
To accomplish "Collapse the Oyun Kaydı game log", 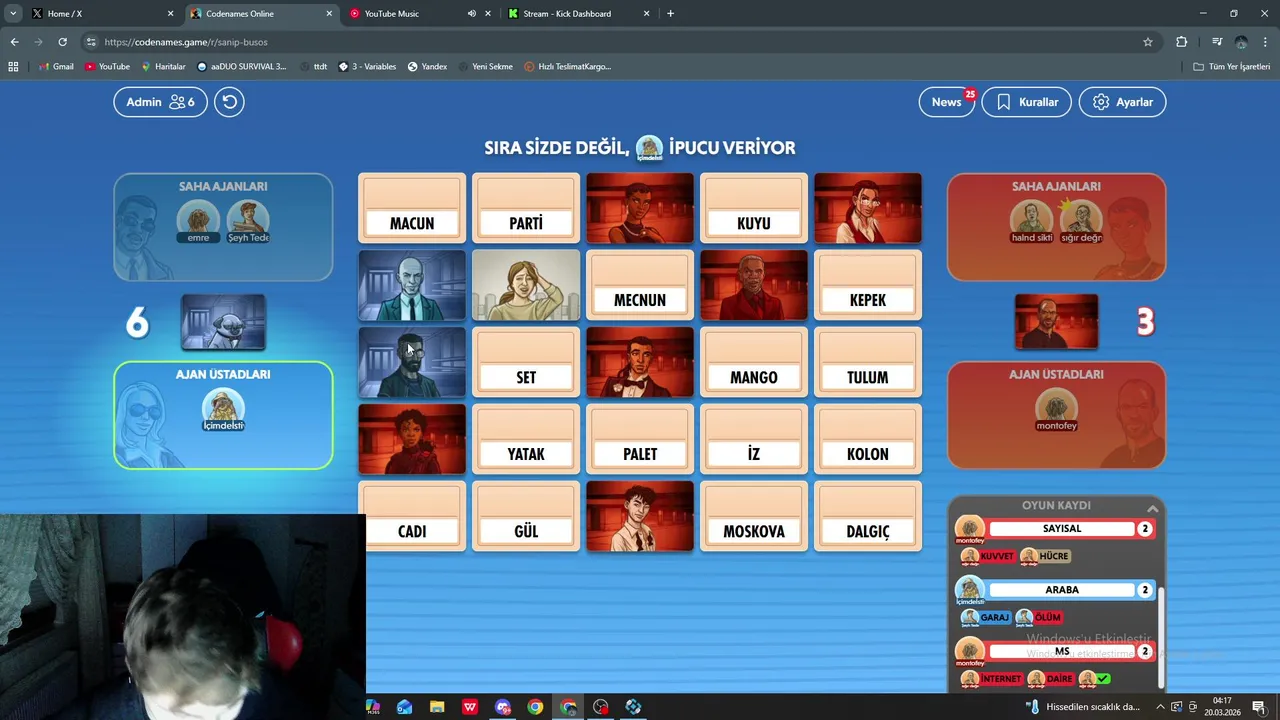I will (x=1153, y=508).
